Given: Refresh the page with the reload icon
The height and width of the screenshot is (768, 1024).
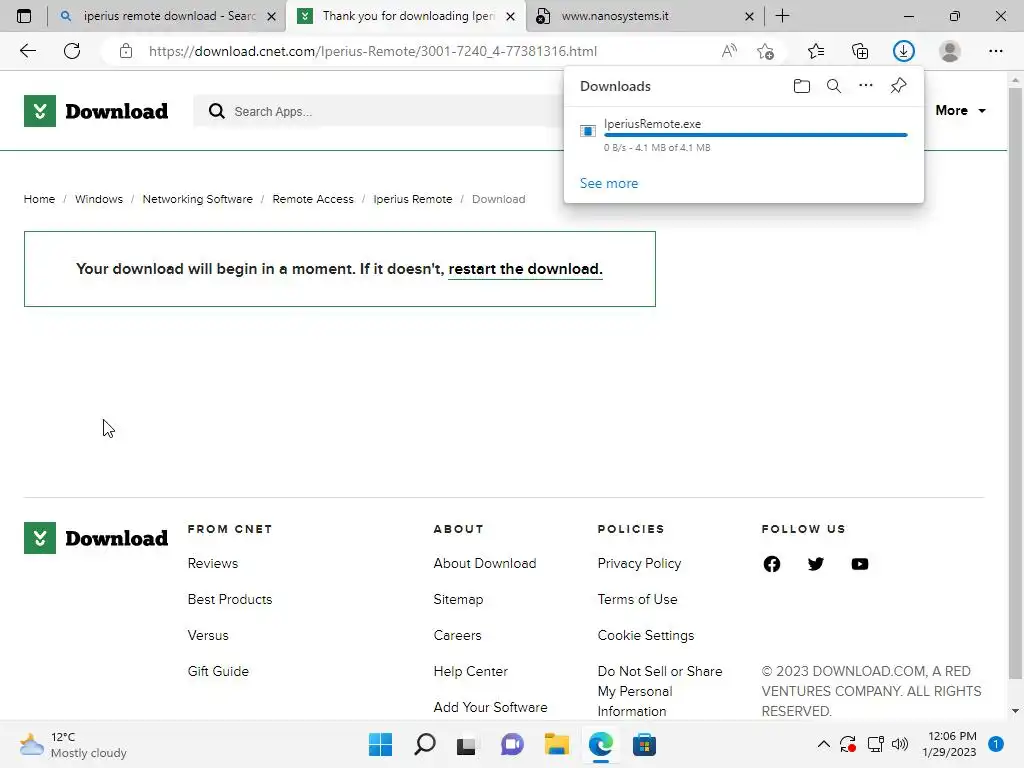Looking at the screenshot, I should (72, 51).
